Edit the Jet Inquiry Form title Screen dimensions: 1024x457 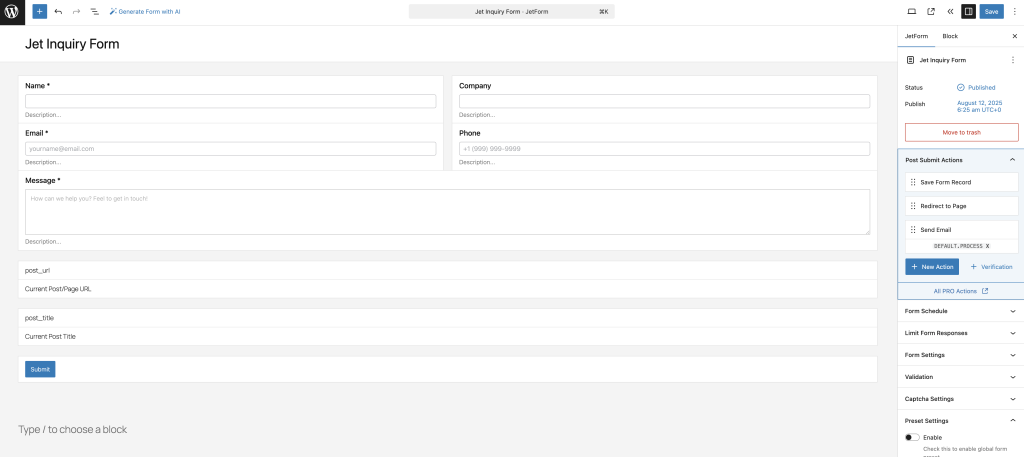point(72,44)
